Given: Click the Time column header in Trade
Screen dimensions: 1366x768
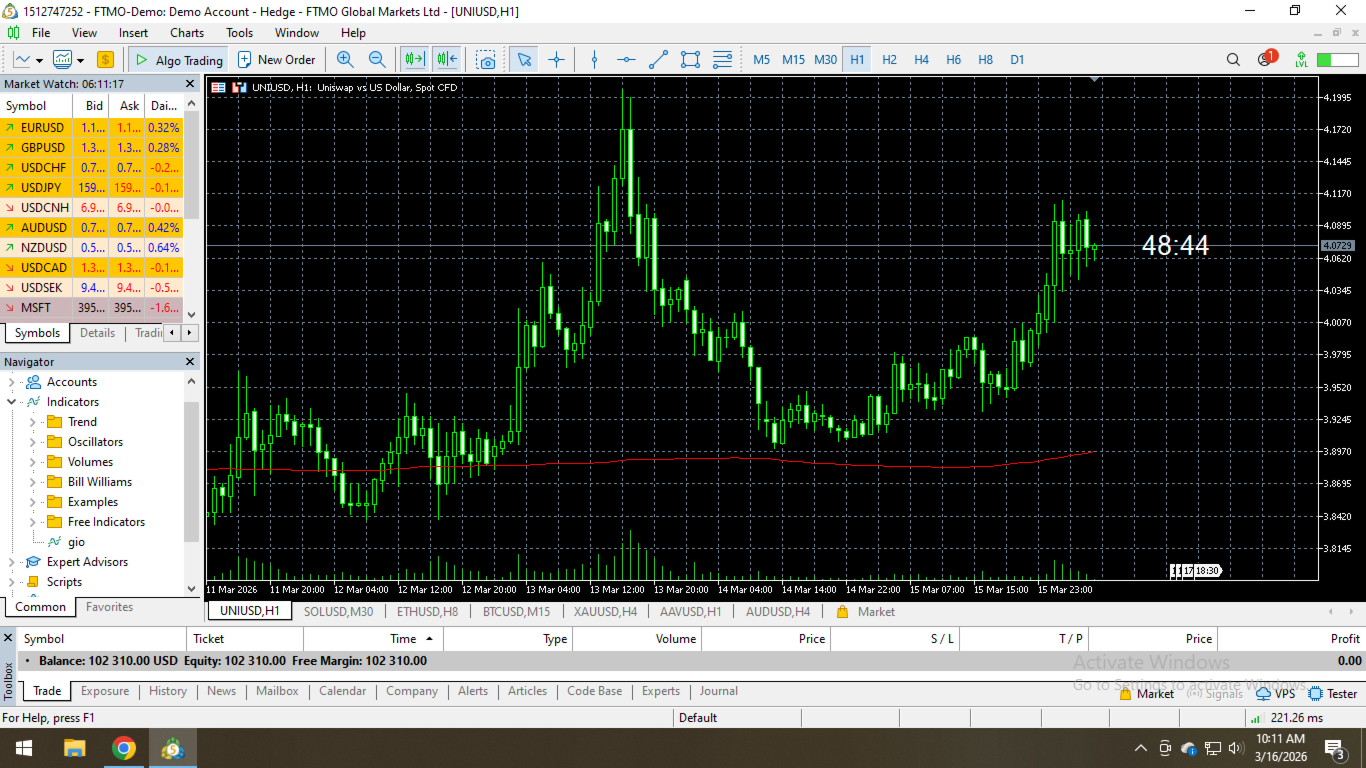Looking at the screenshot, I should pos(373,639).
